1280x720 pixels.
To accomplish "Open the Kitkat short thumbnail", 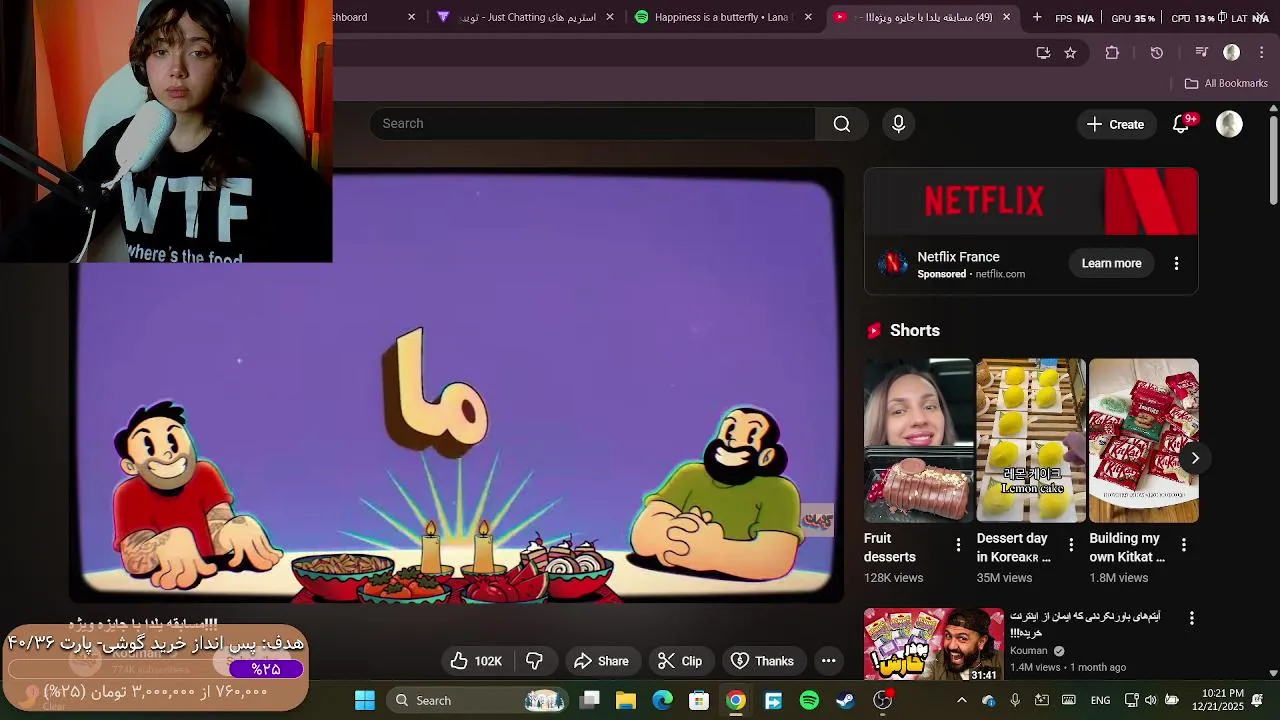I will pos(1144,440).
